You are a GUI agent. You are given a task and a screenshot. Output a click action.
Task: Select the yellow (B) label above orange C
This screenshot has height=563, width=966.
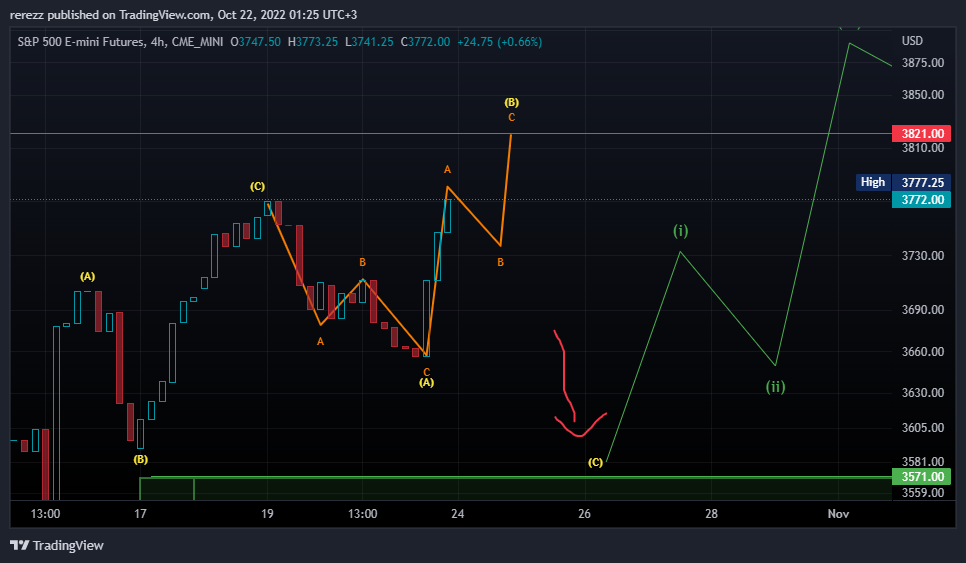tap(511, 102)
